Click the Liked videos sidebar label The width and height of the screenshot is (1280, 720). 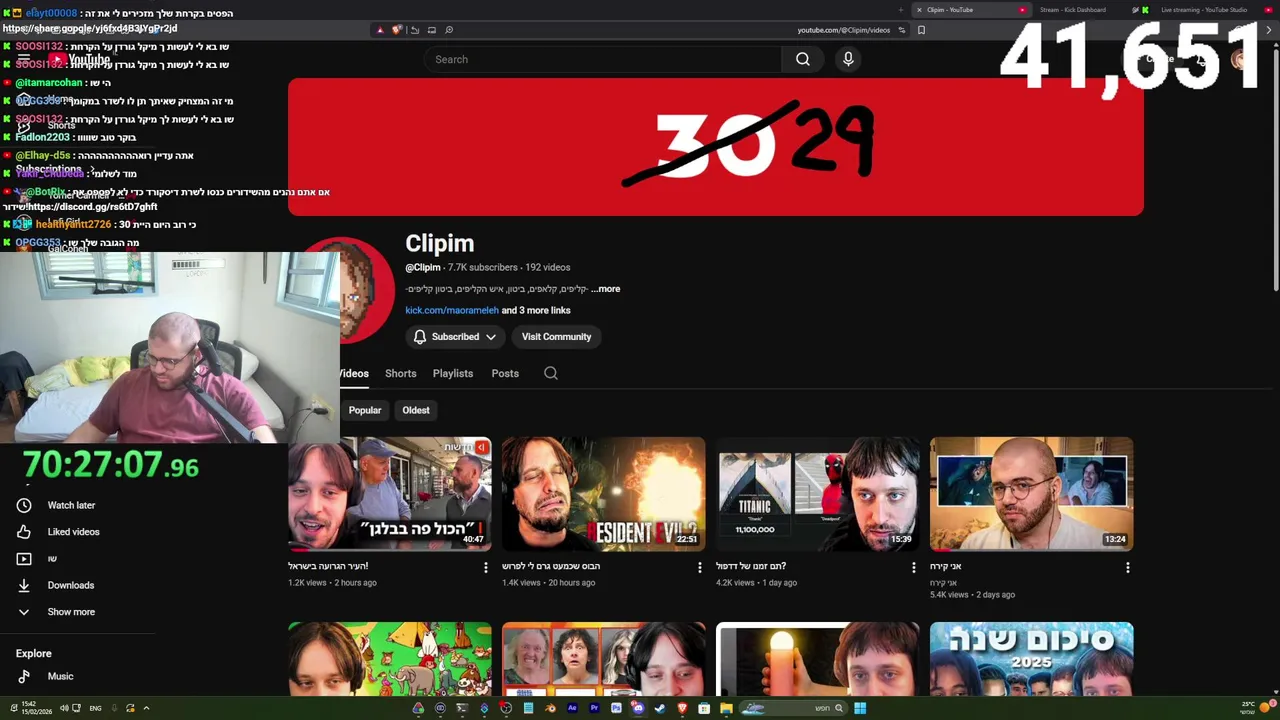tap(74, 532)
